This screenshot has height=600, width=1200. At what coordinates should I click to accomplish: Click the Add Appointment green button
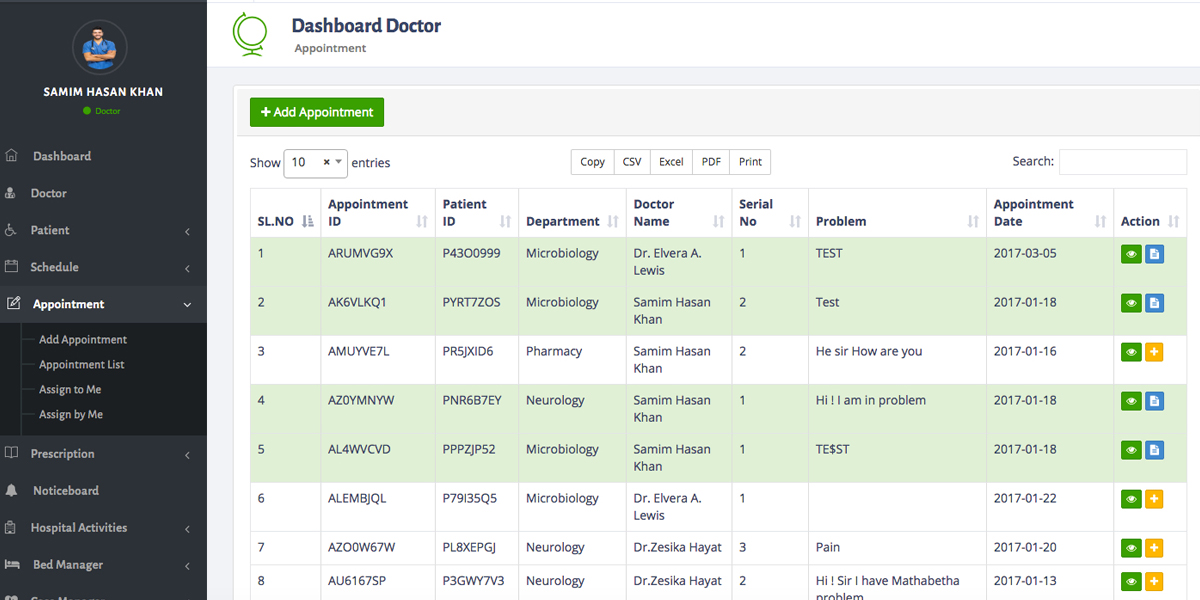click(x=317, y=112)
